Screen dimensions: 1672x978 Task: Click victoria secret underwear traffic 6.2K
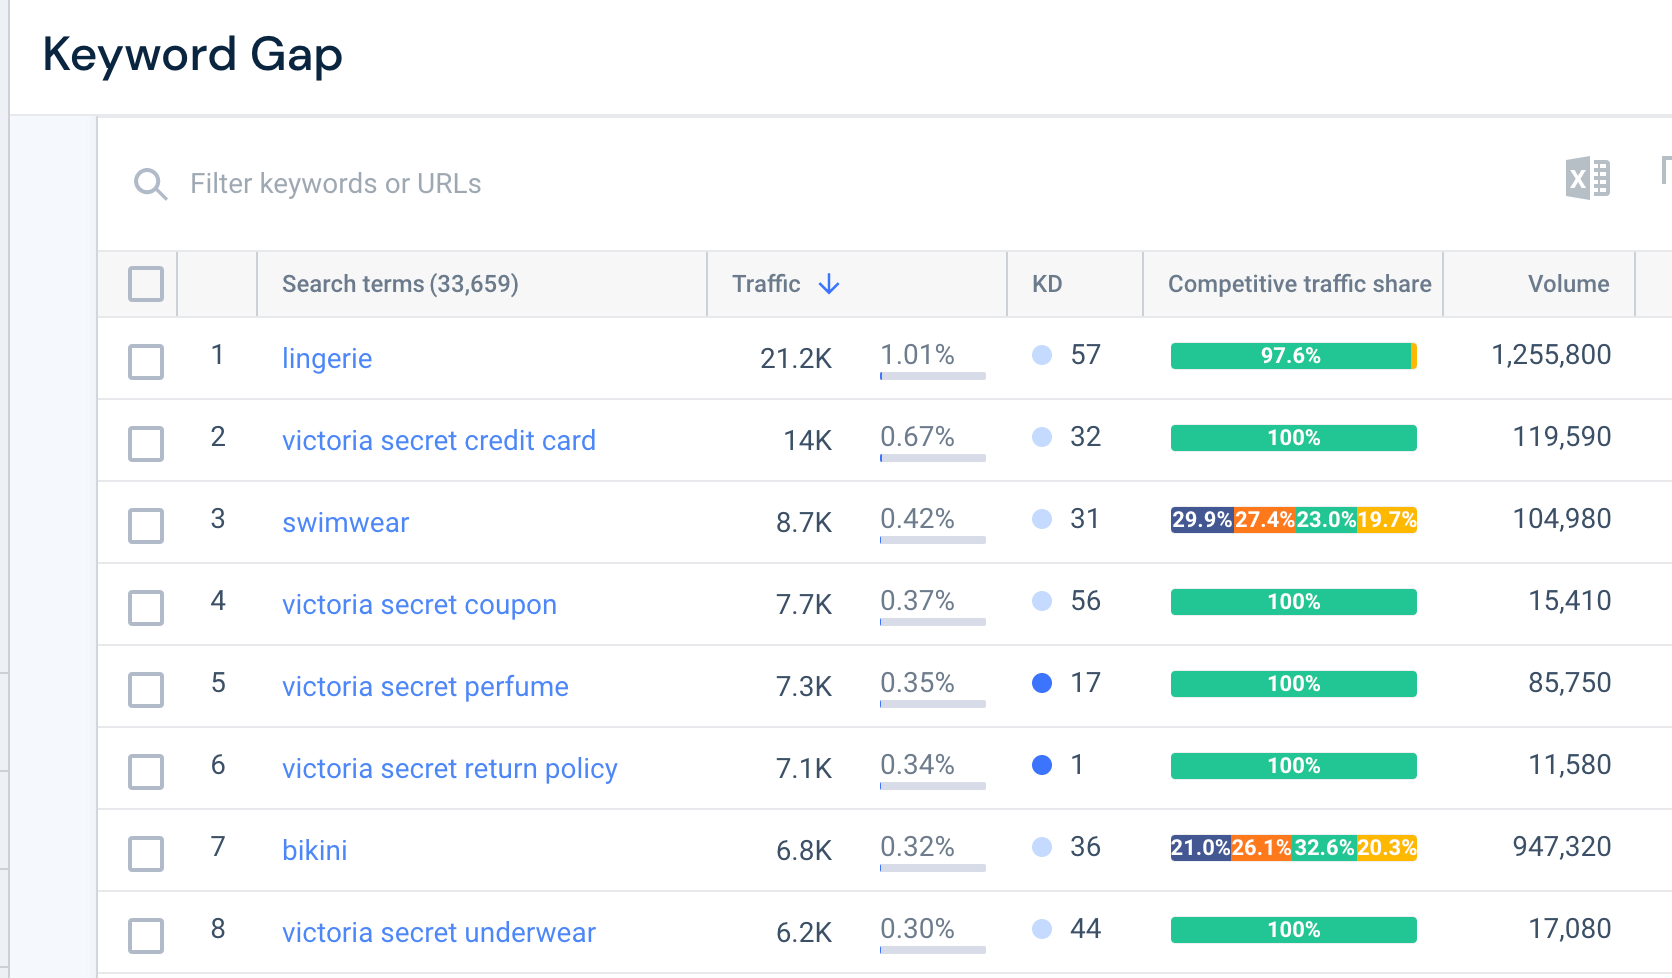click(804, 932)
